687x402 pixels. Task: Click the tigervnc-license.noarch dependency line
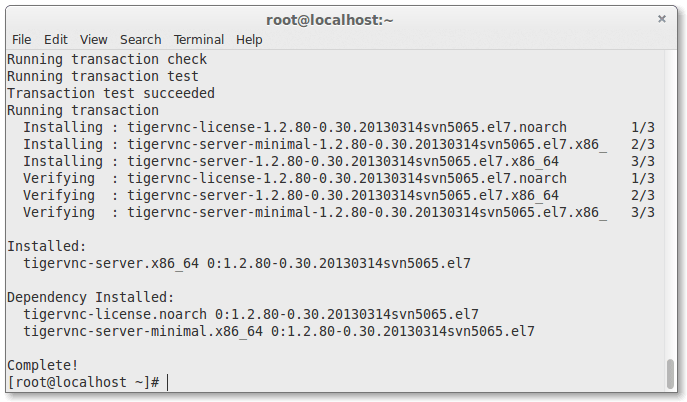click(x=250, y=314)
